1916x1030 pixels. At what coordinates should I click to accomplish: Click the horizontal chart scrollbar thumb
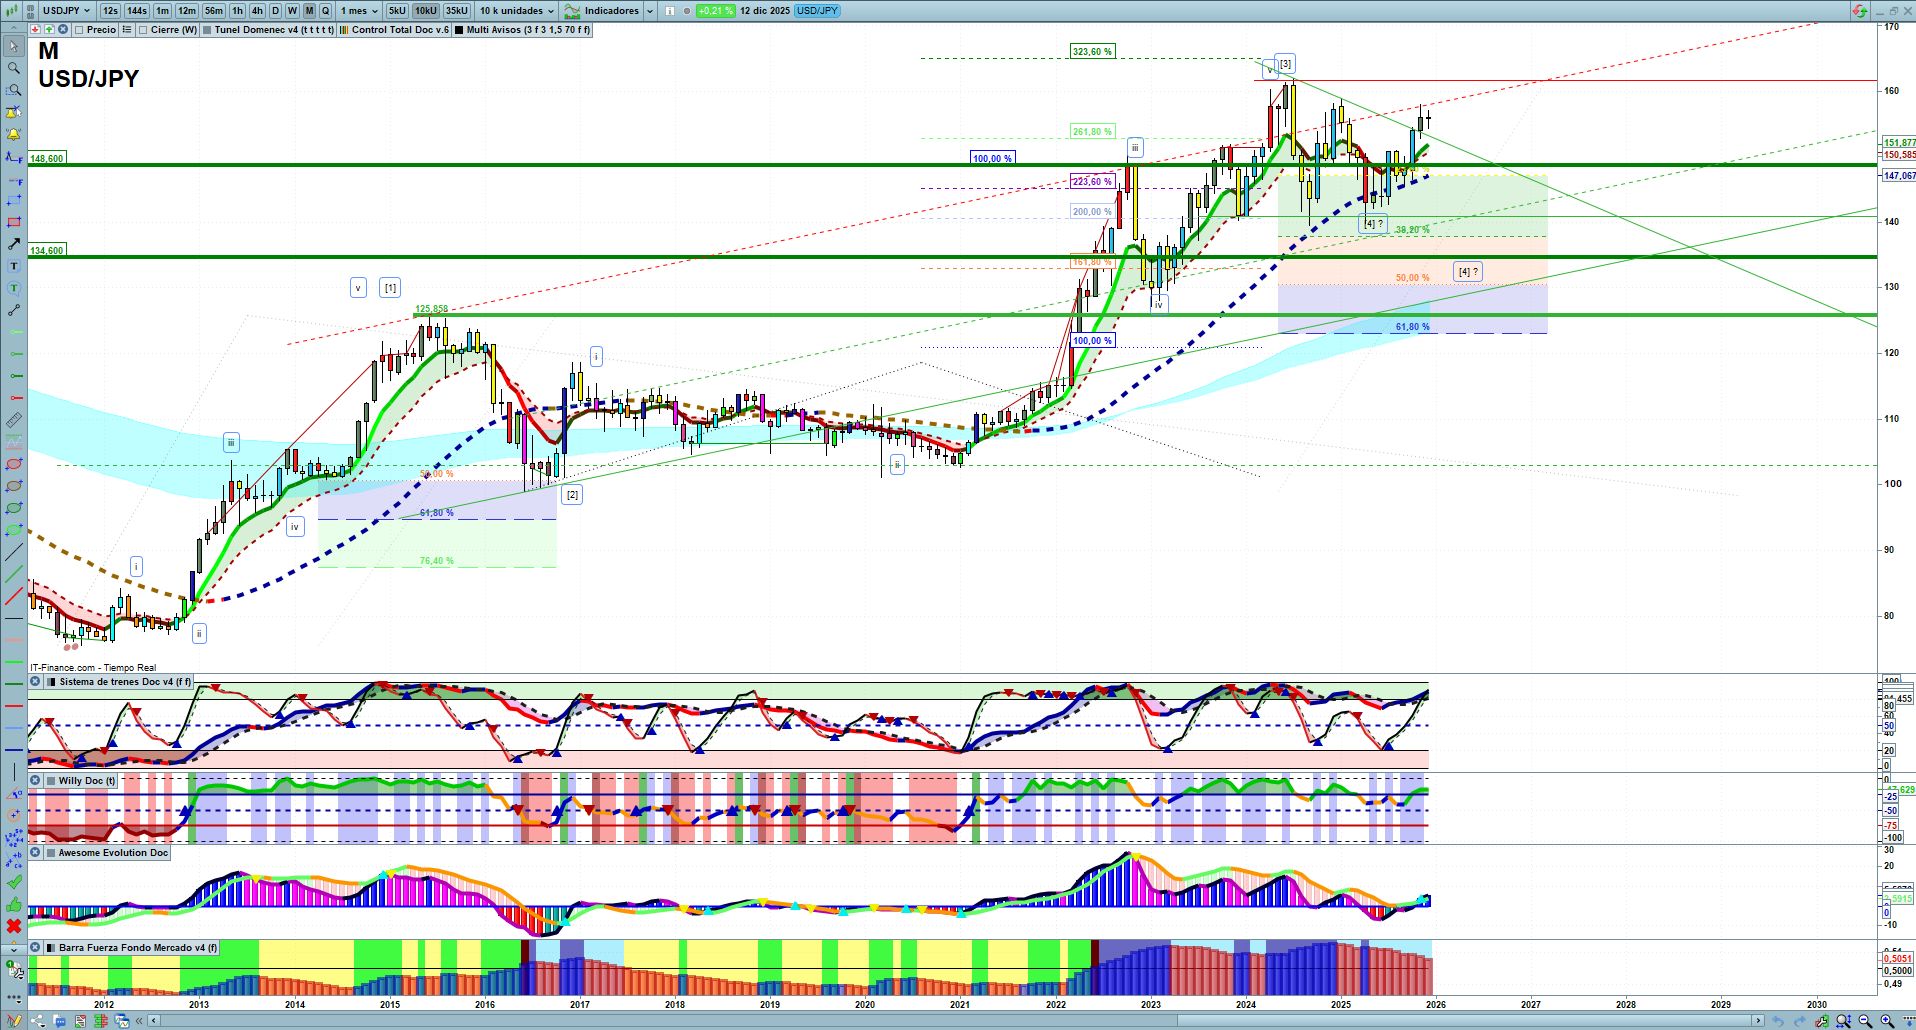[x=1465, y=1021]
